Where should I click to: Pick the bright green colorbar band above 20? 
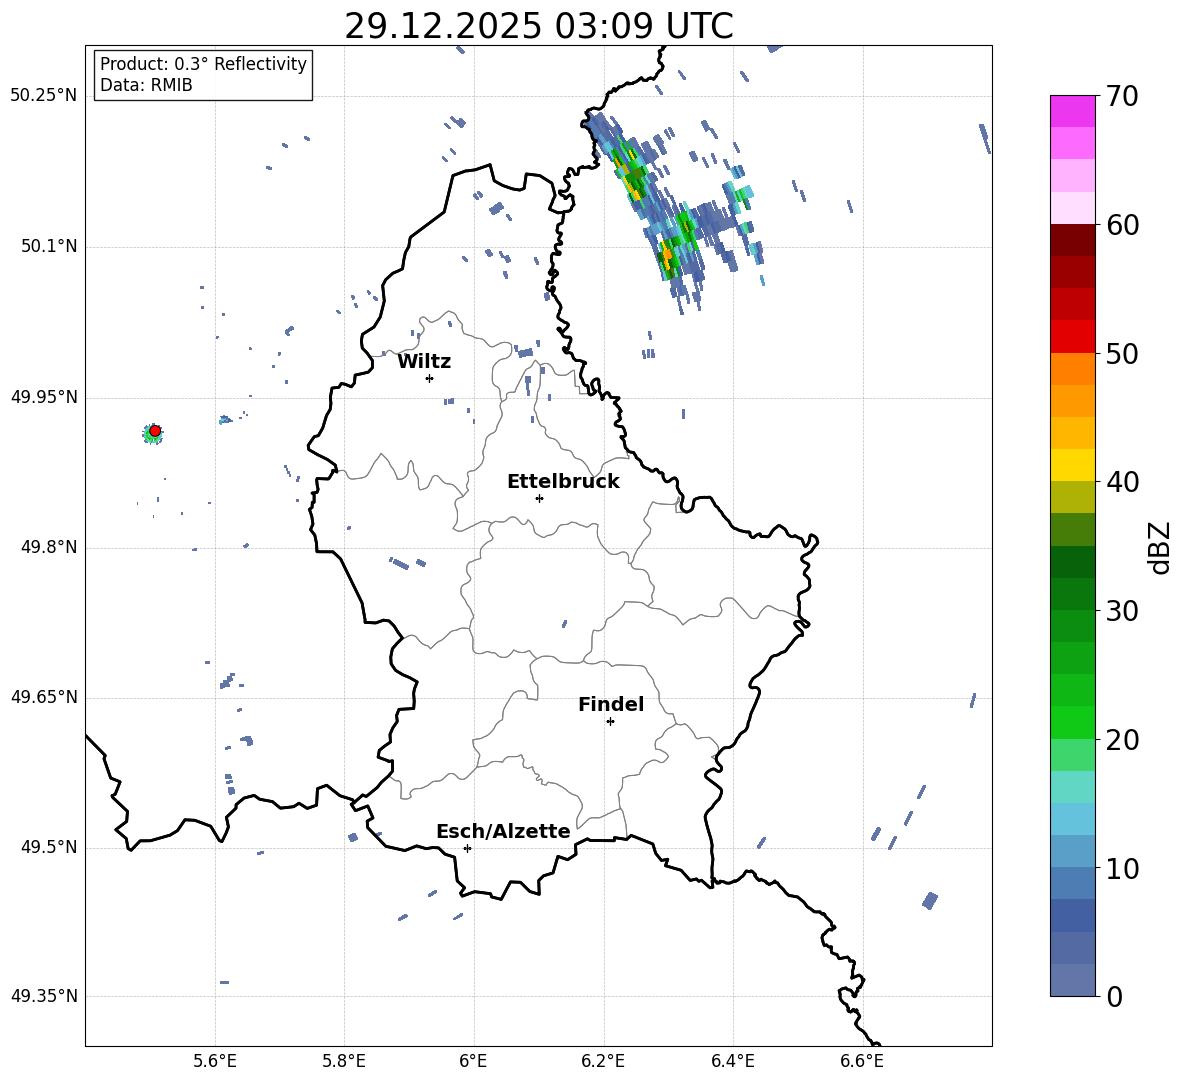(x=1072, y=723)
